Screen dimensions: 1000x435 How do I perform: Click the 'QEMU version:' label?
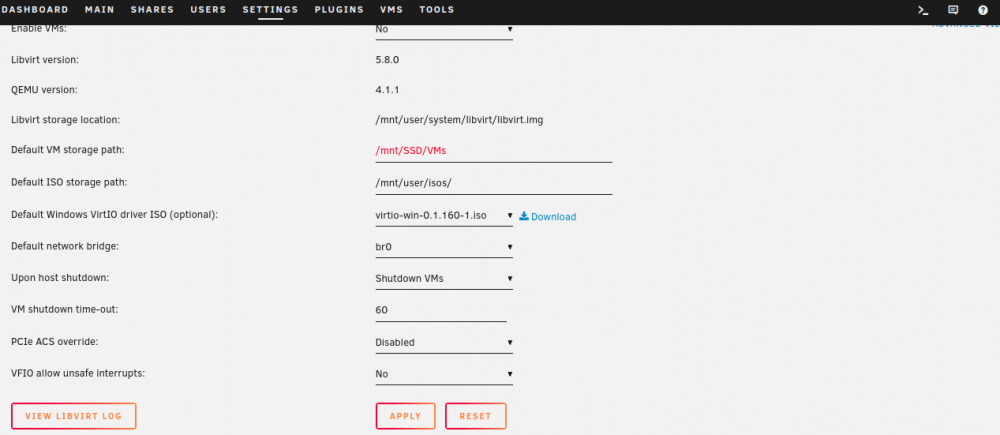pos(44,90)
